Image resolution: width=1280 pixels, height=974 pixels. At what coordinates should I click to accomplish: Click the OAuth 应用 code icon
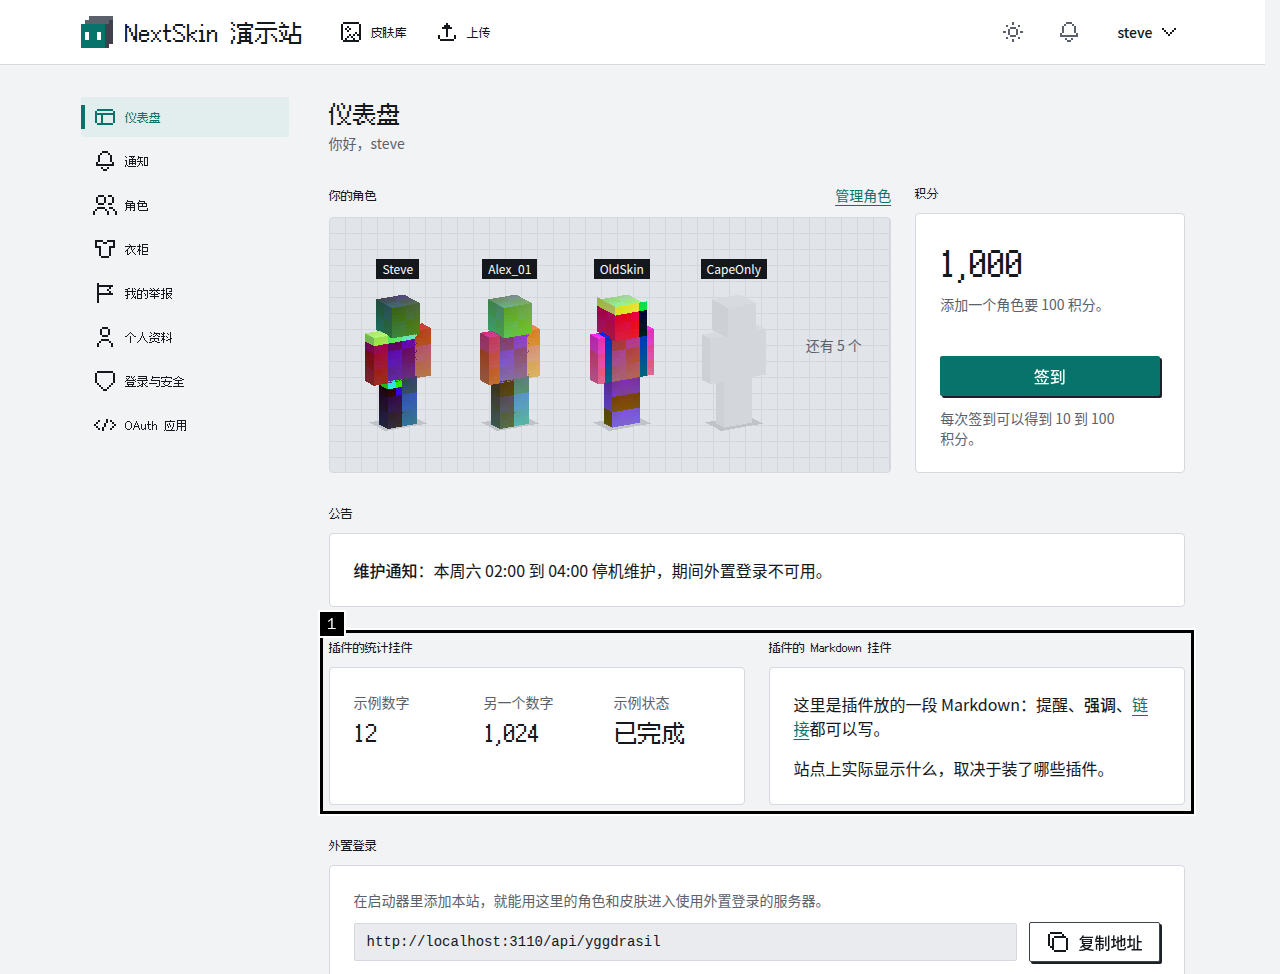click(x=105, y=425)
